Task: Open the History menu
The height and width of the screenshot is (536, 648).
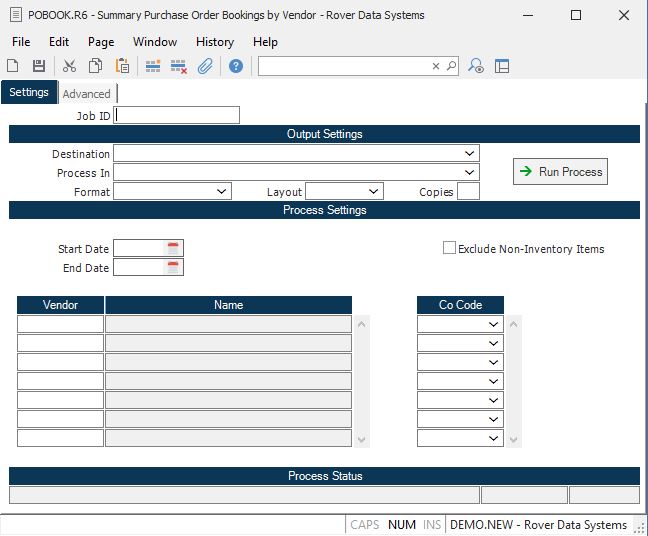Action: coord(214,42)
